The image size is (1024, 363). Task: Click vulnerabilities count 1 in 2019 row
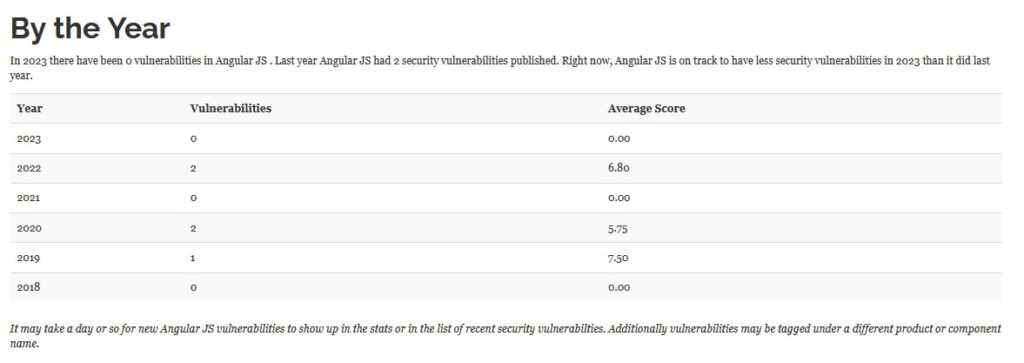click(x=193, y=258)
